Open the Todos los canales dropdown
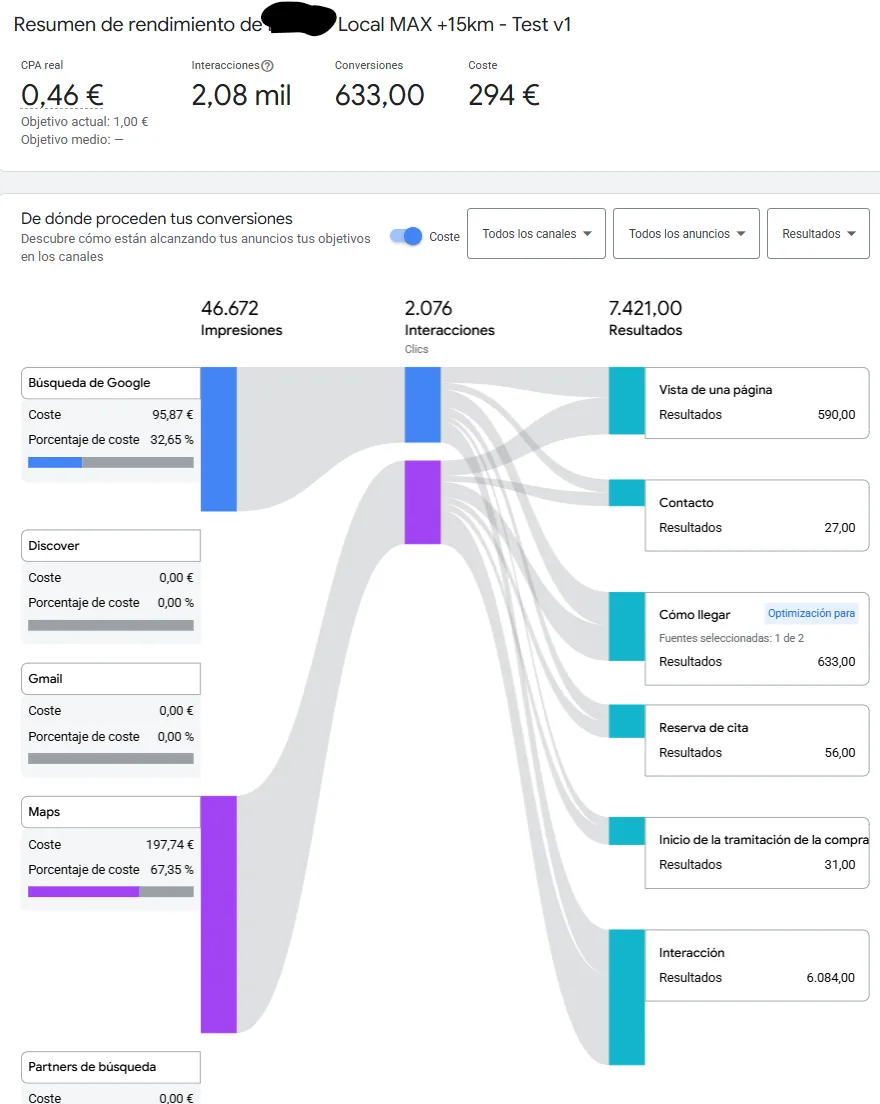The height and width of the screenshot is (1104, 880). 536,234
